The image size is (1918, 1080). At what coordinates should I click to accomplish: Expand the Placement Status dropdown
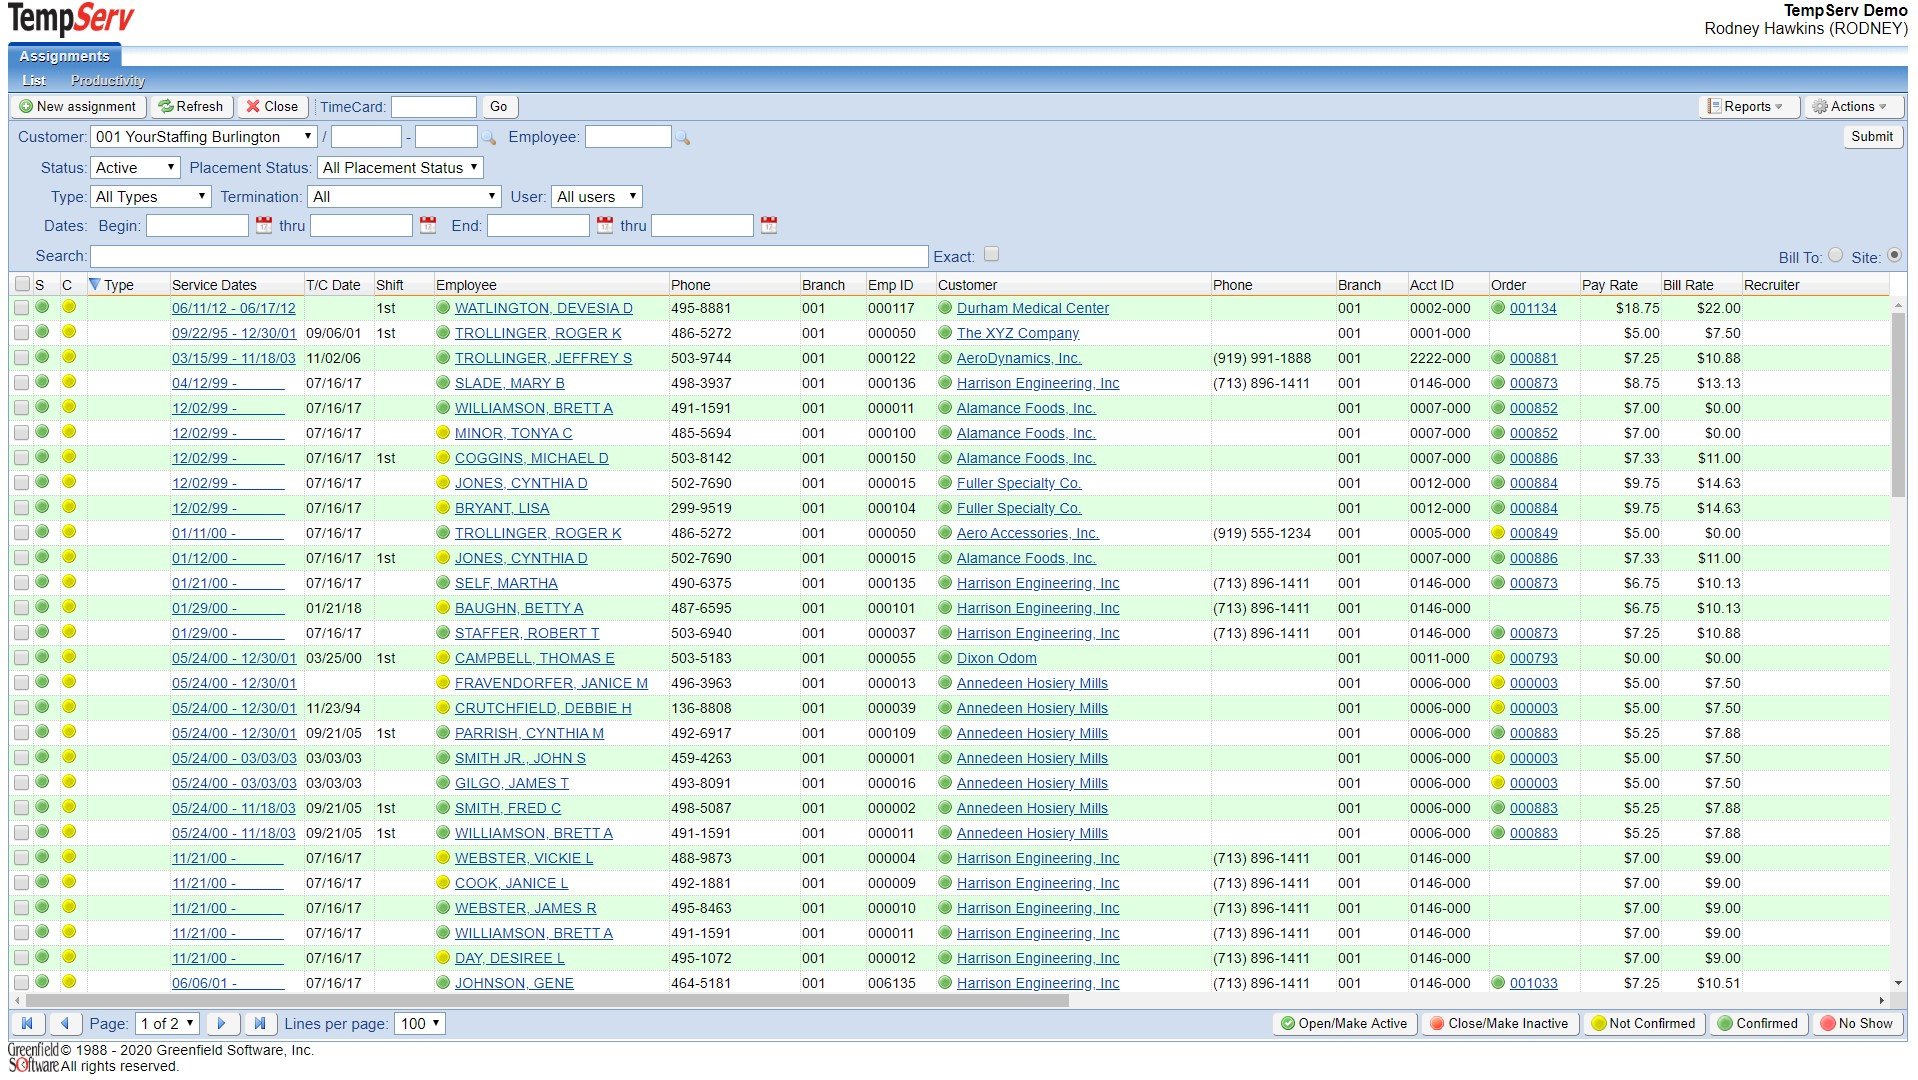(x=400, y=168)
